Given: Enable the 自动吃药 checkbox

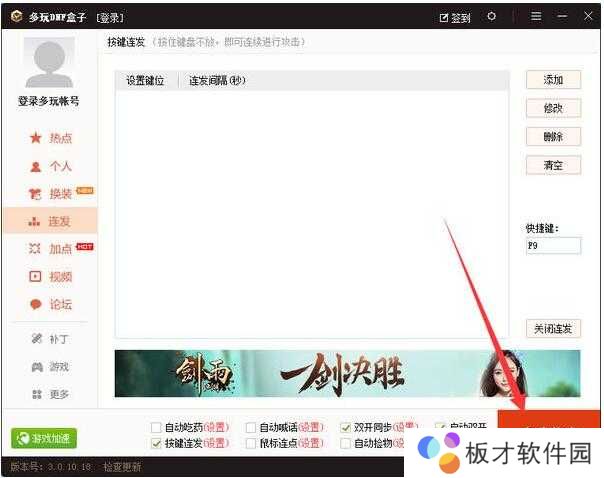Looking at the screenshot, I should pos(156,427).
